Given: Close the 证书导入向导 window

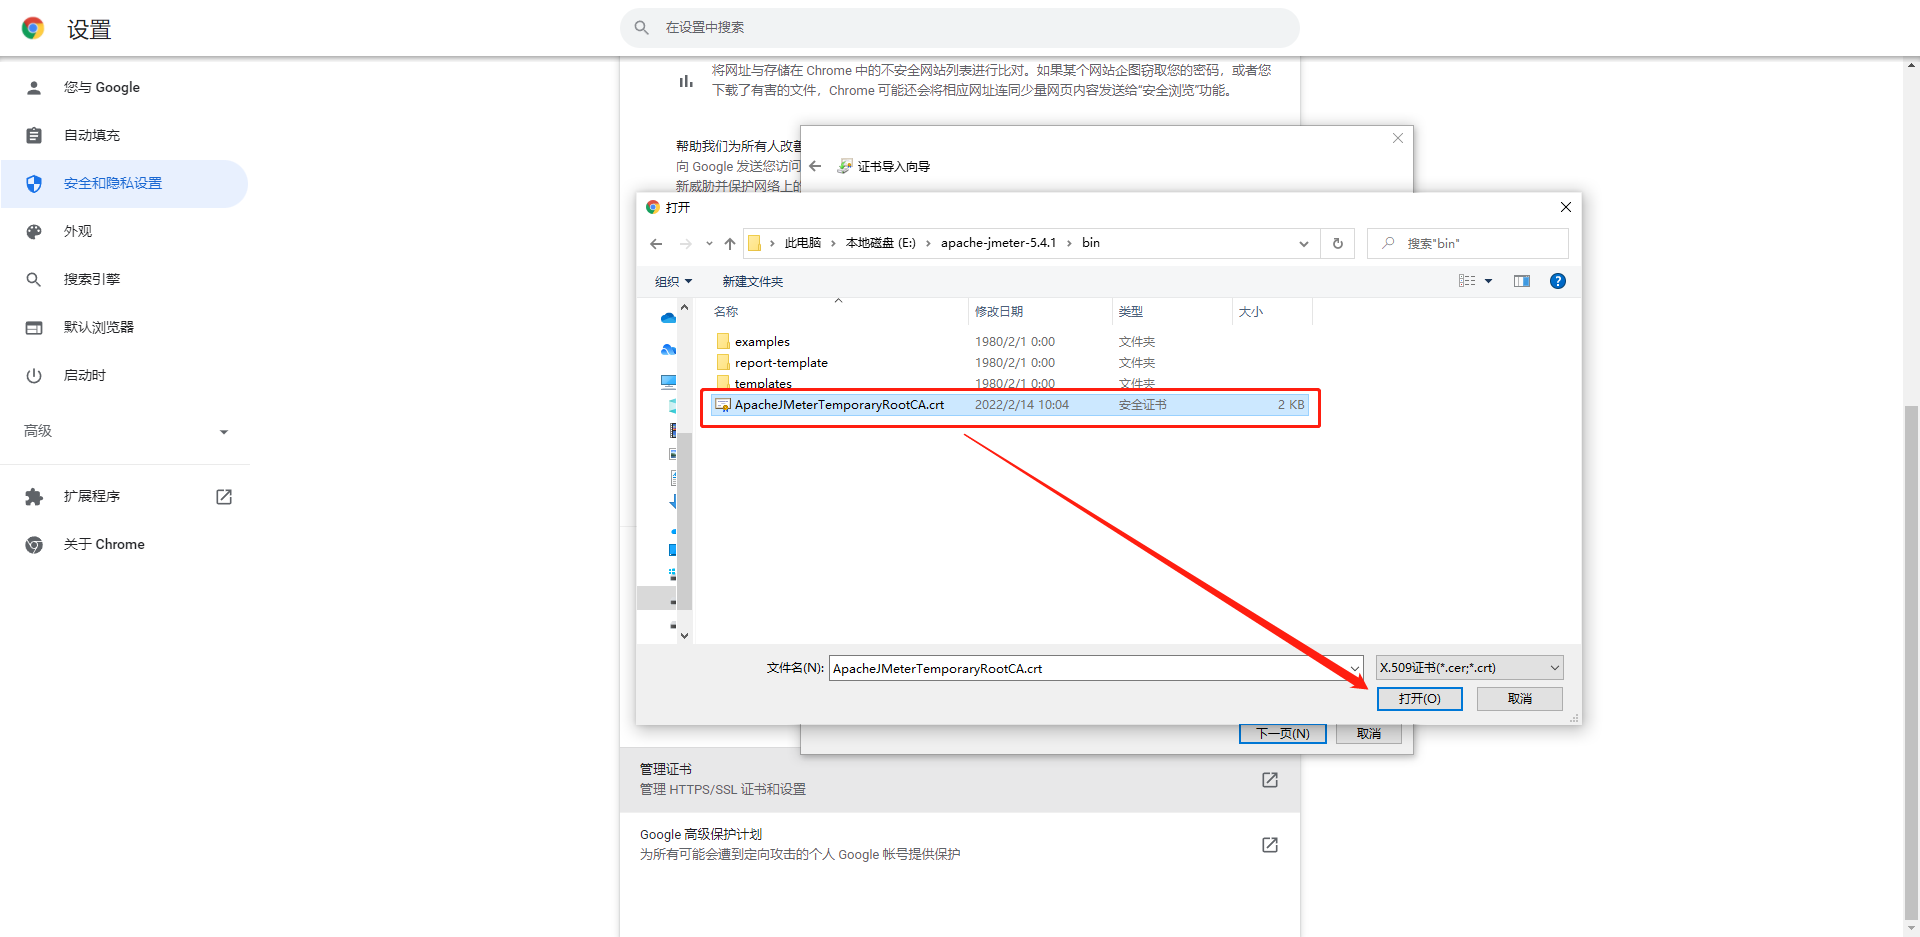Looking at the screenshot, I should coord(1398,138).
